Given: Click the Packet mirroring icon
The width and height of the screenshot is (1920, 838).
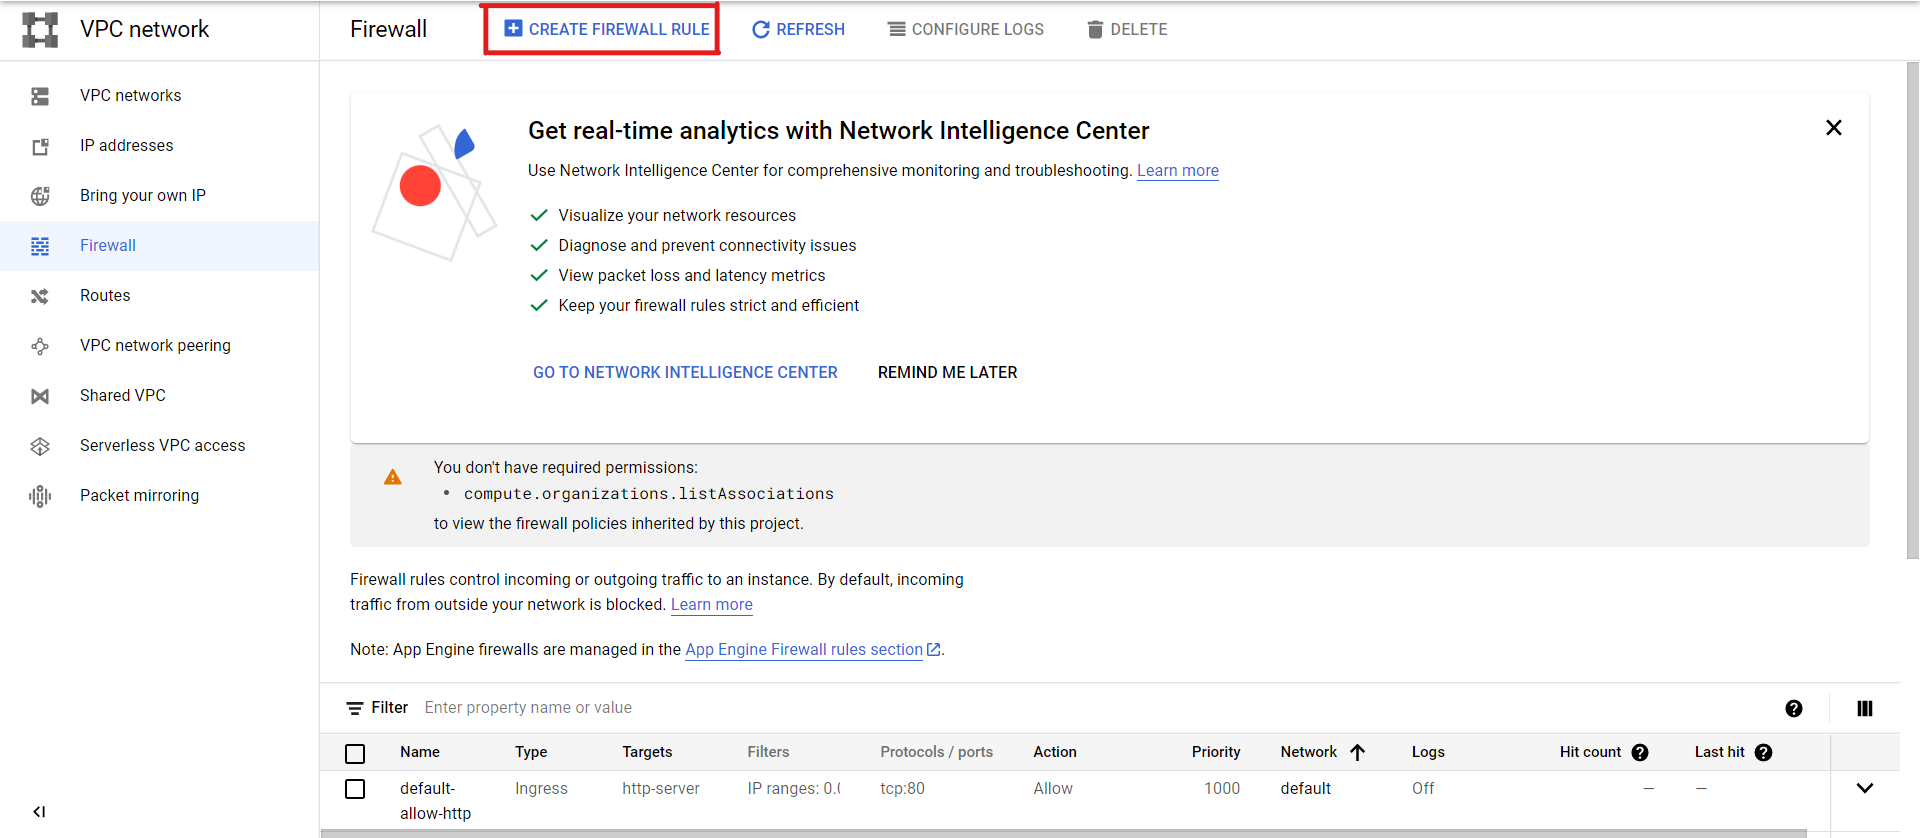Looking at the screenshot, I should 40,496.
